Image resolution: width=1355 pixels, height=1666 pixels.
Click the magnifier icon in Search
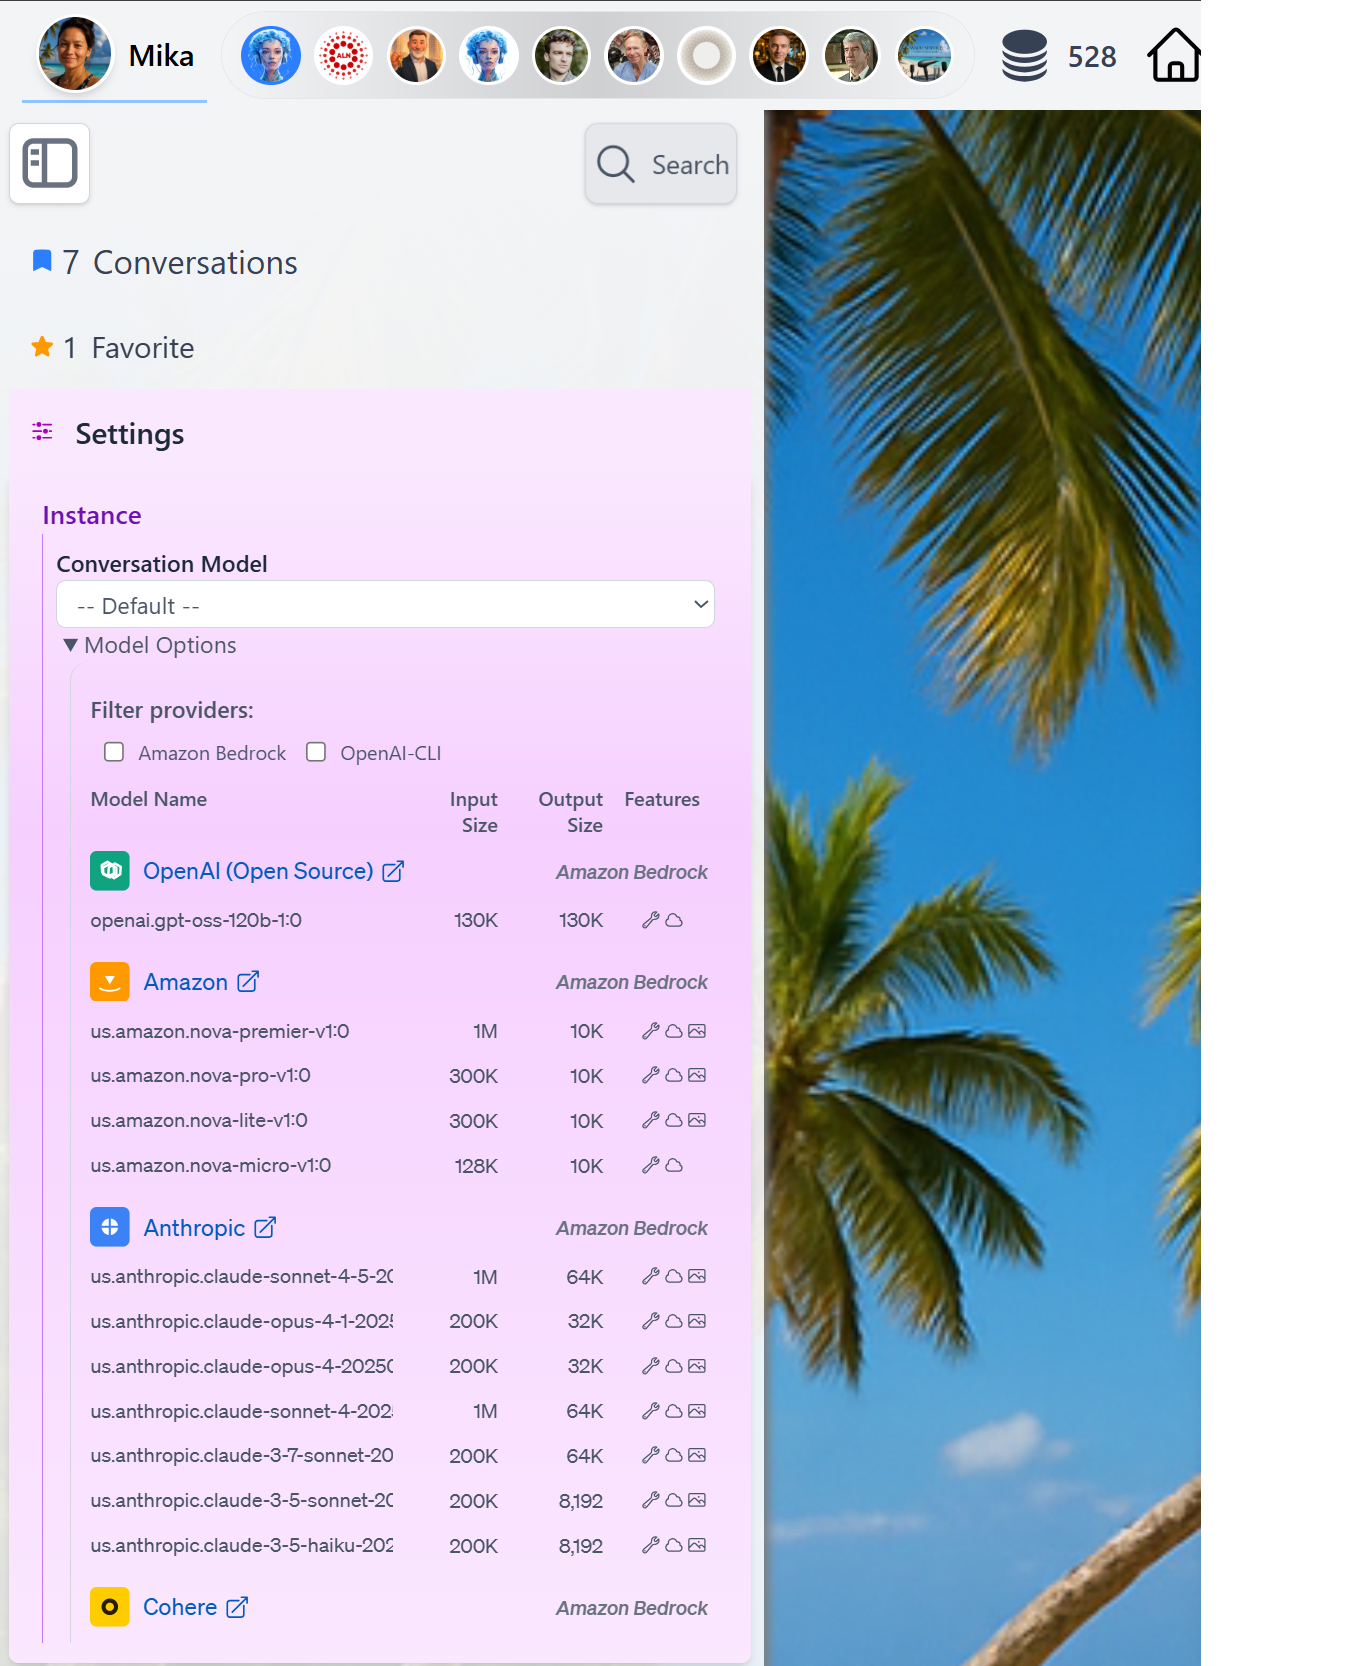[x=616, y=164]
